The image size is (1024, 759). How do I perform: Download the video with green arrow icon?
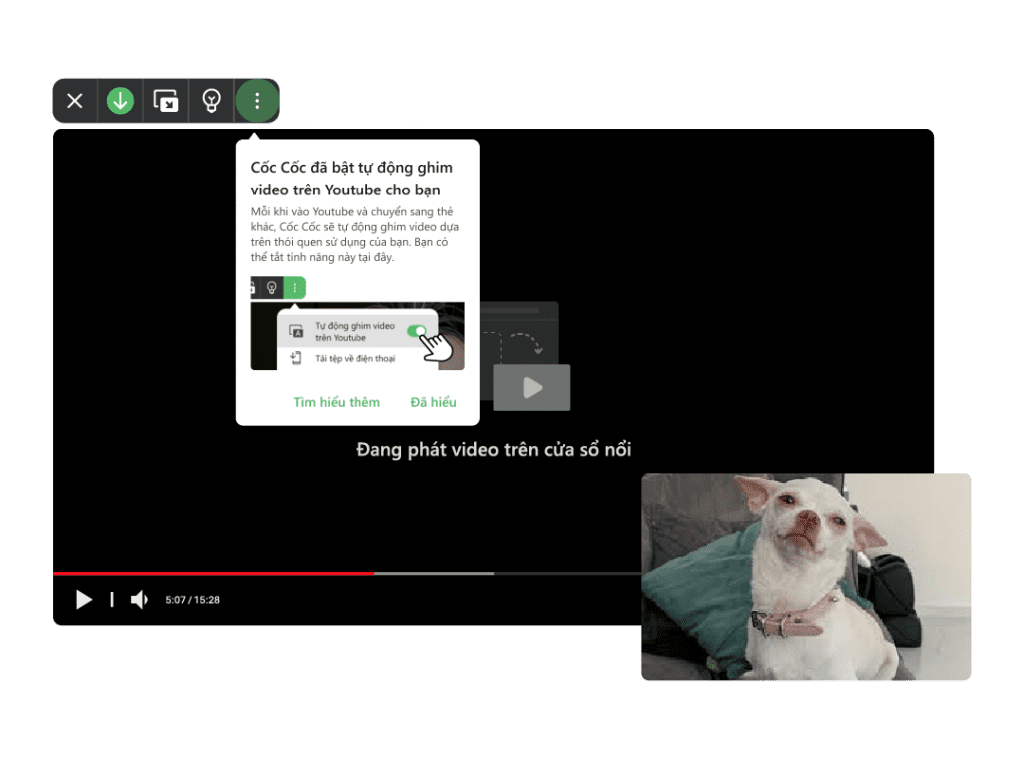[x=120, y=101]
